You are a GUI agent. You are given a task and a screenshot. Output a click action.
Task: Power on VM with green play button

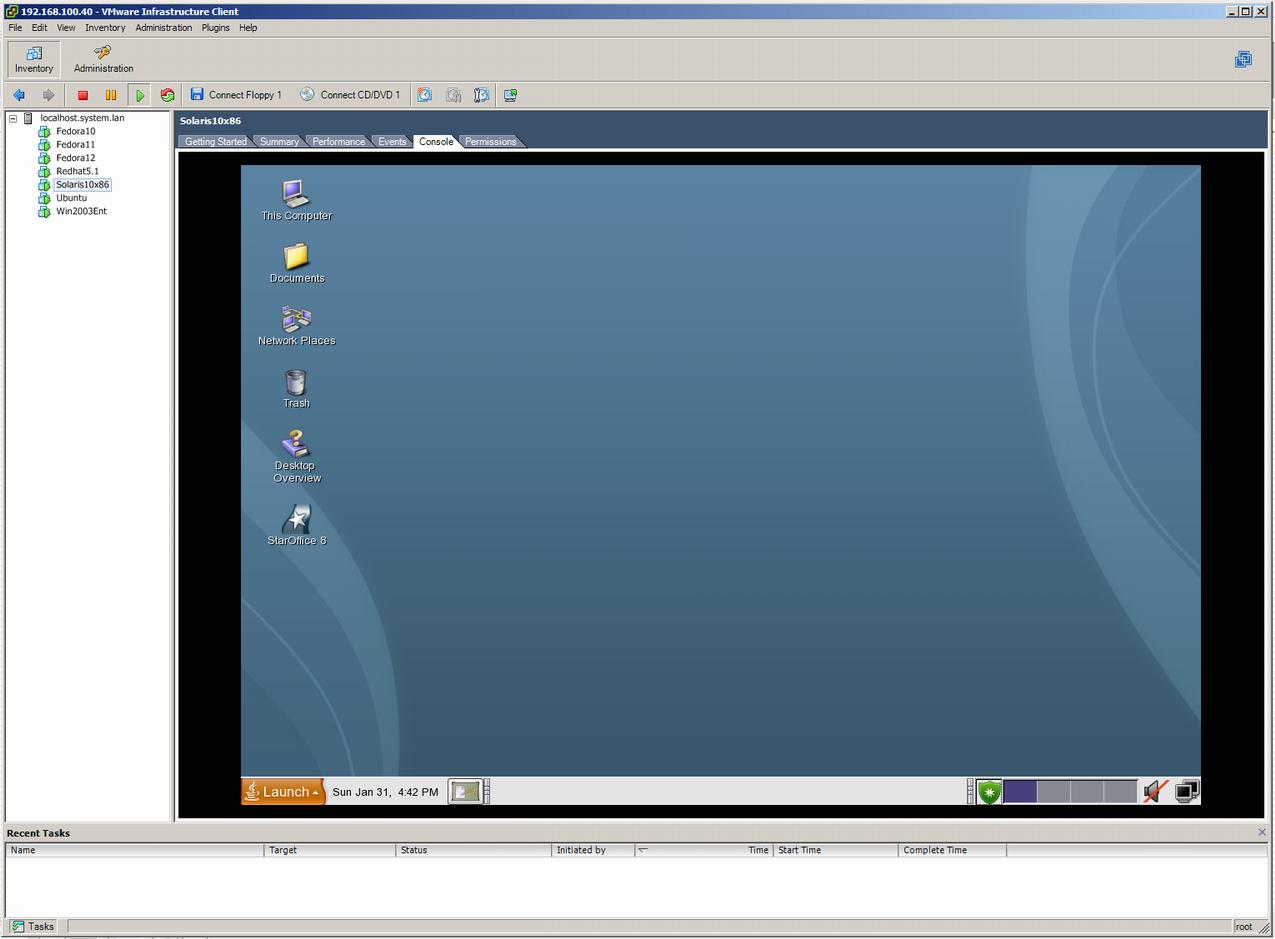tap(140, 95)
